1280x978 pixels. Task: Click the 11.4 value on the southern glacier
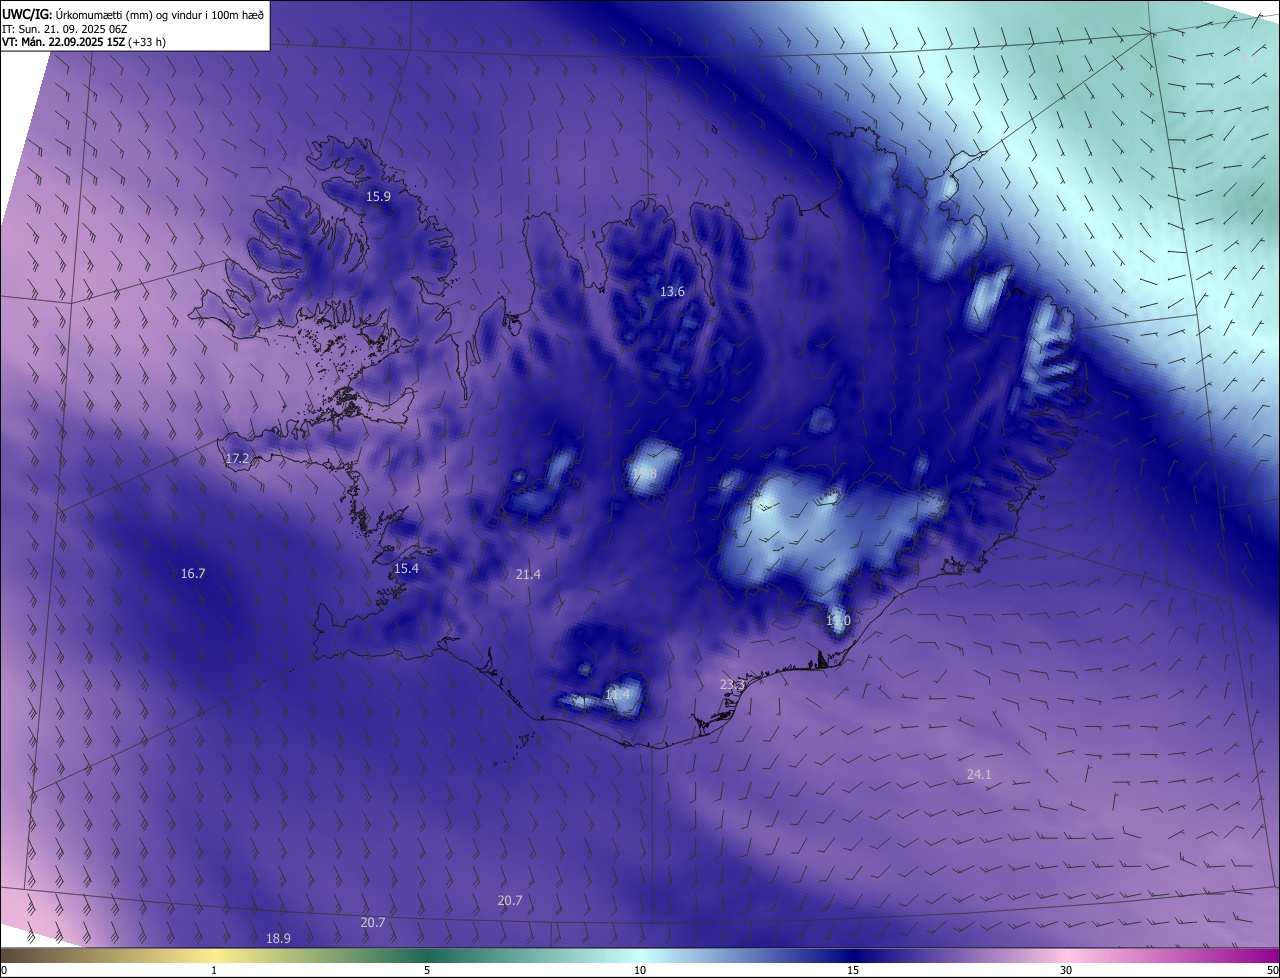point(618,695)
